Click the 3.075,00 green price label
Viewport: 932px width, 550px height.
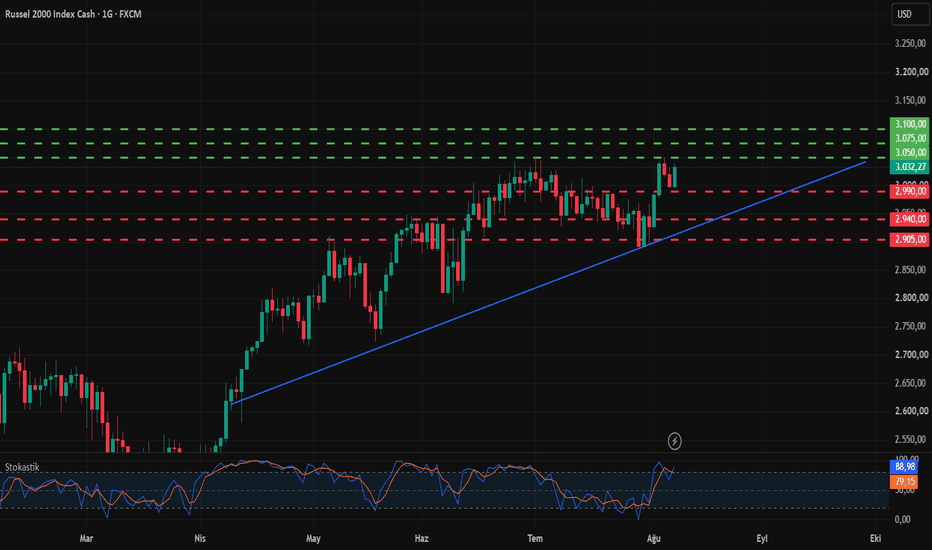tap(910, 138)
